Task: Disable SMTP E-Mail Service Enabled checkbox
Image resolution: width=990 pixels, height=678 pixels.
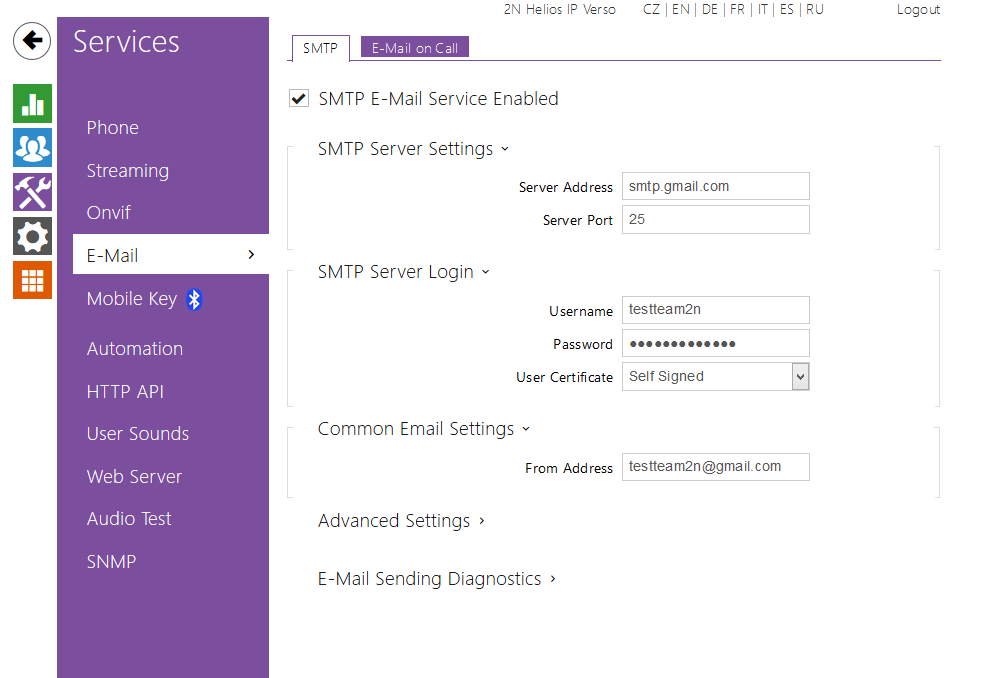Action: tap(298, 98)
